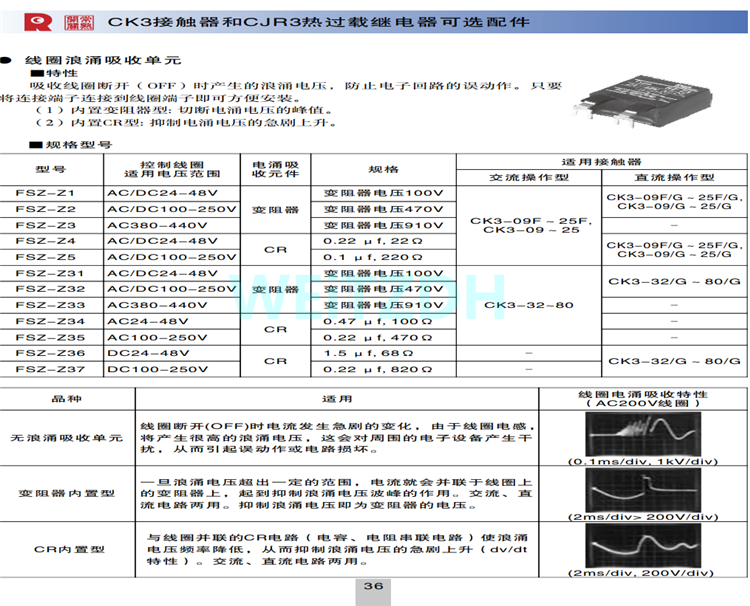Click the 电涌吸收元件 column header
This screenshot has height=606, width=750.
(x=276, y=169)
